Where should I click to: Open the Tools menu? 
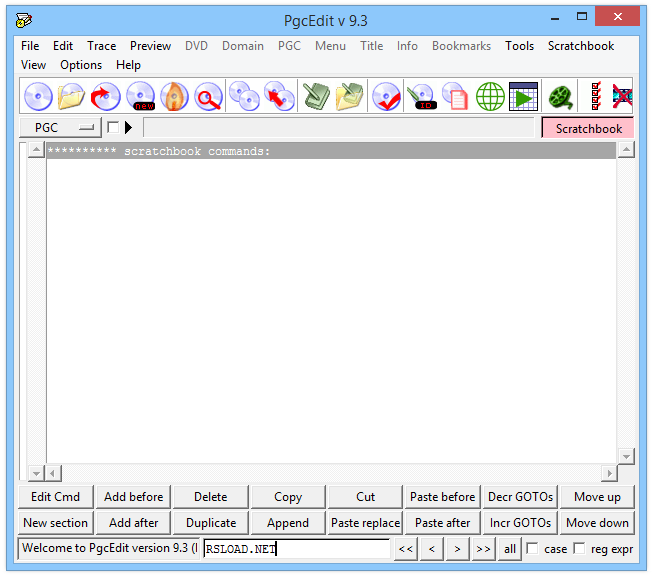click(x=519, y=46)
